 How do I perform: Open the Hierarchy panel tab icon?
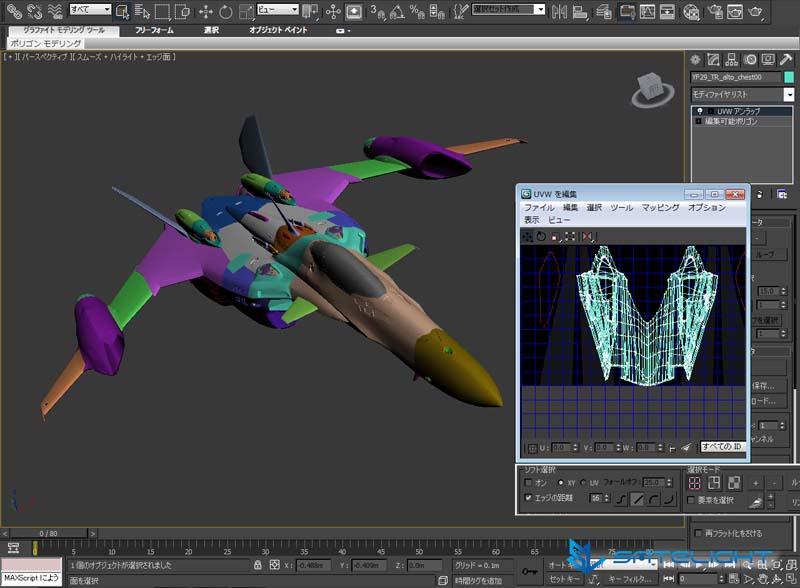732,60
